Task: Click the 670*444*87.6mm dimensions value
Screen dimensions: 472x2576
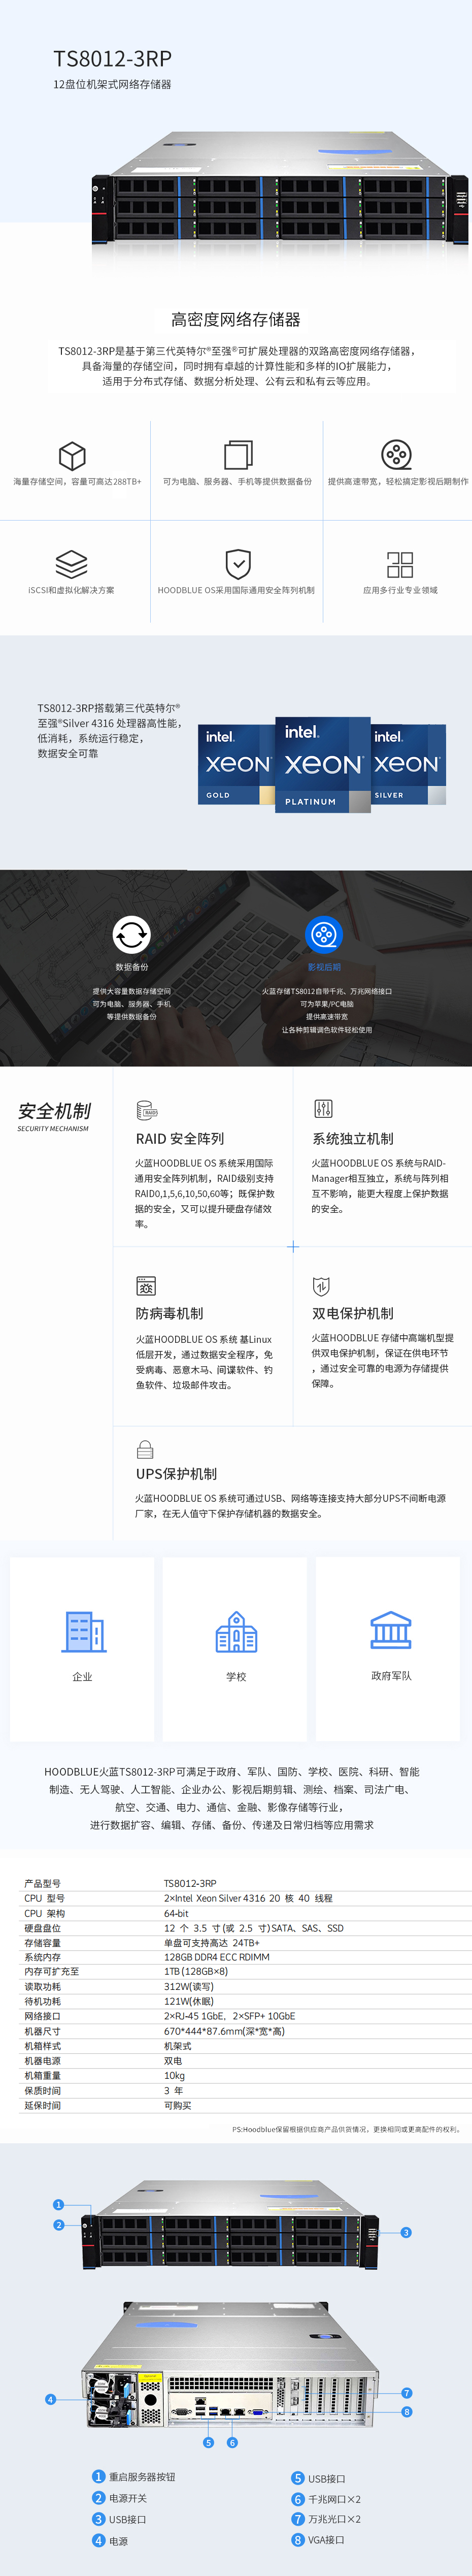Action: [225, 2031]
